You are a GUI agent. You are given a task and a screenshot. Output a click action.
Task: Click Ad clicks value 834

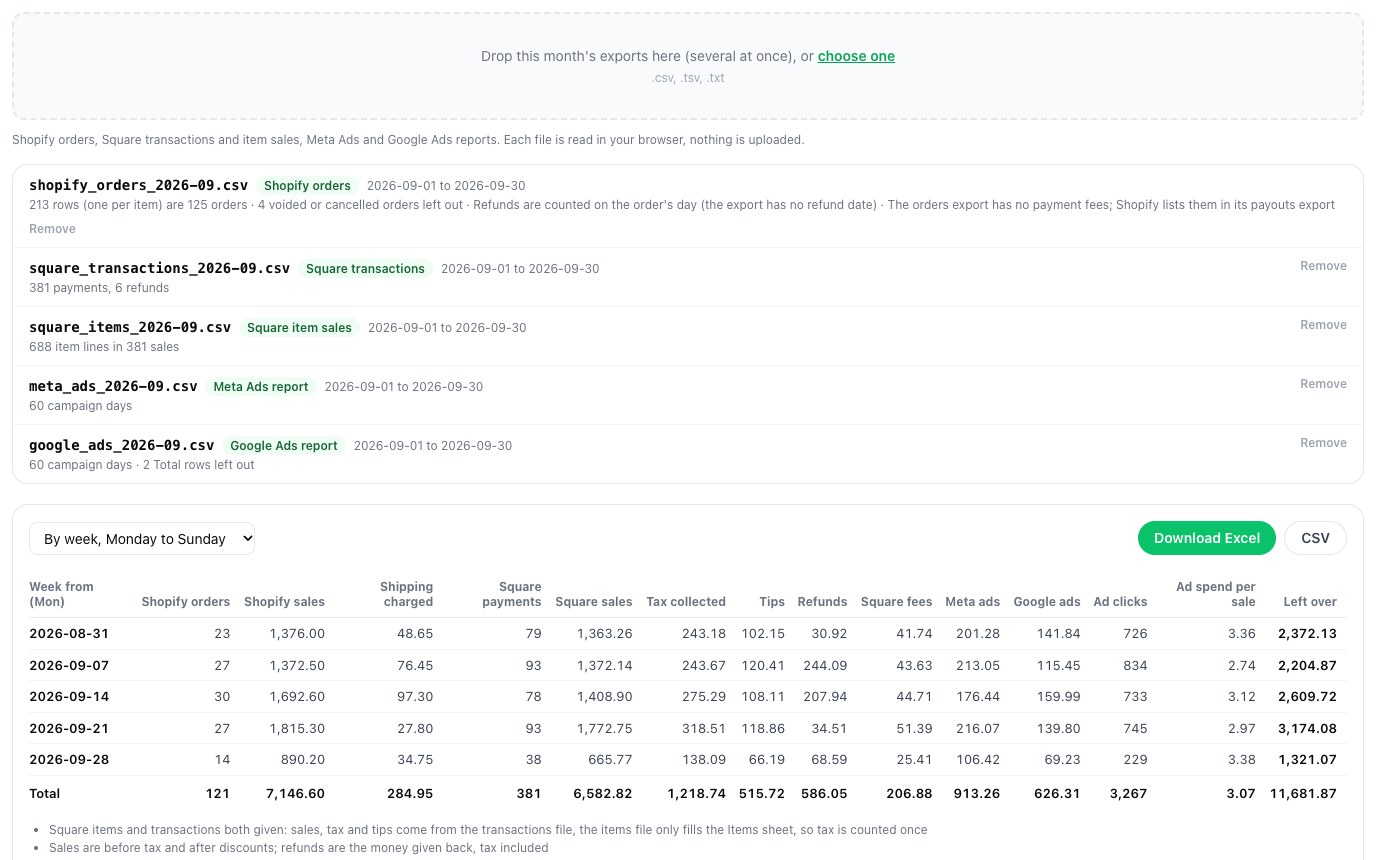coord(1135,666)
